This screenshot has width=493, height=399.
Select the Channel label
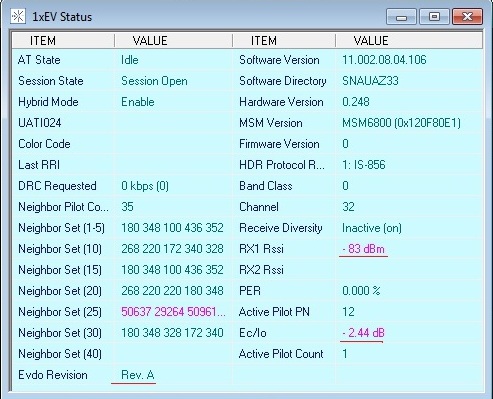tap(259, 207)
